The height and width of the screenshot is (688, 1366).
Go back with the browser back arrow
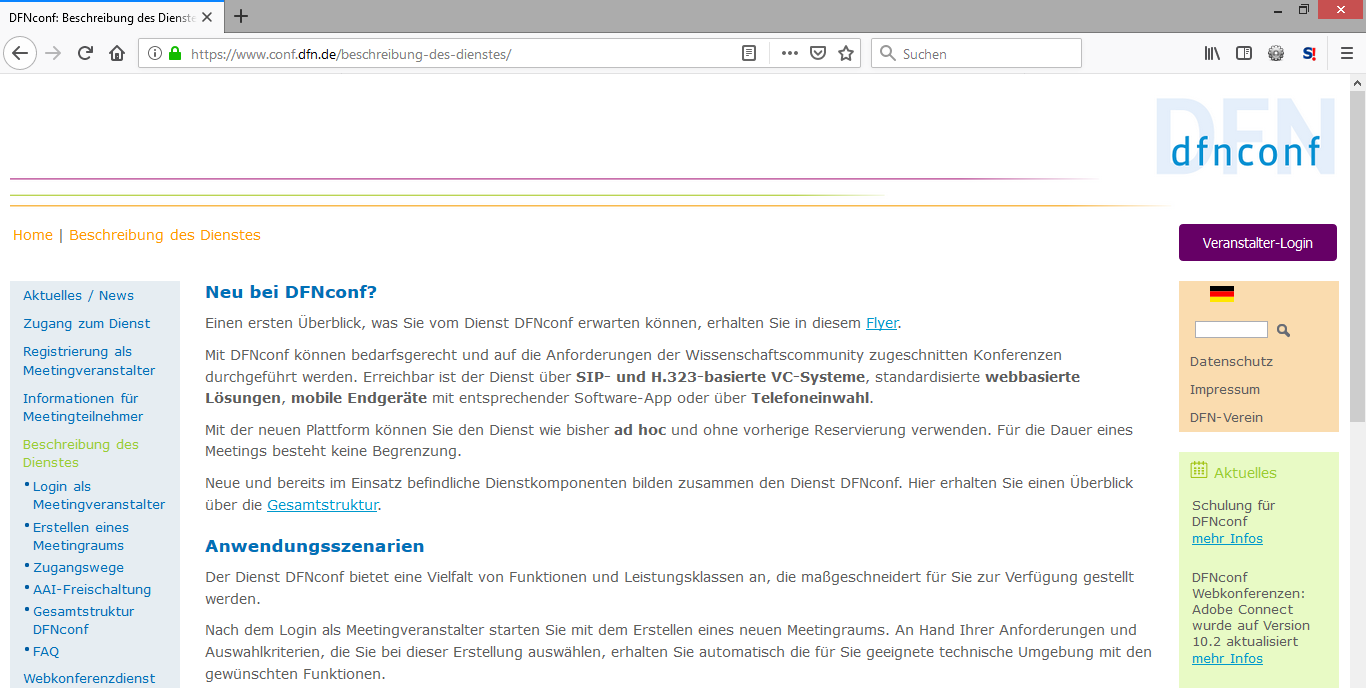(x=20, y=54)
